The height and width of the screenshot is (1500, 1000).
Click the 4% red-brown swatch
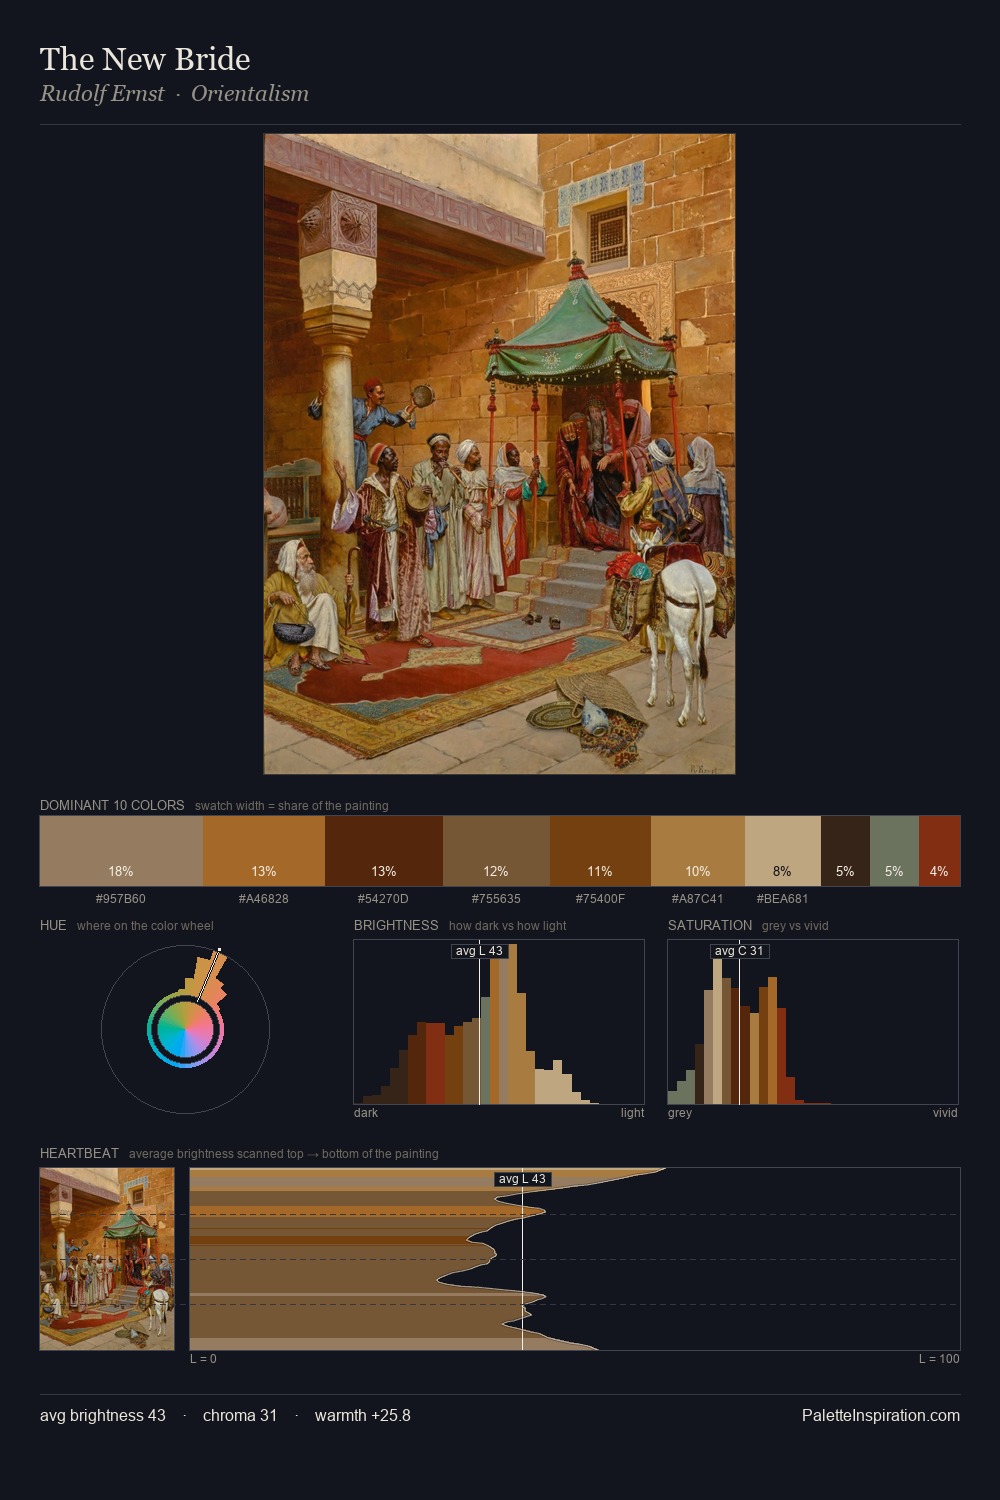[x=939, y=851]
